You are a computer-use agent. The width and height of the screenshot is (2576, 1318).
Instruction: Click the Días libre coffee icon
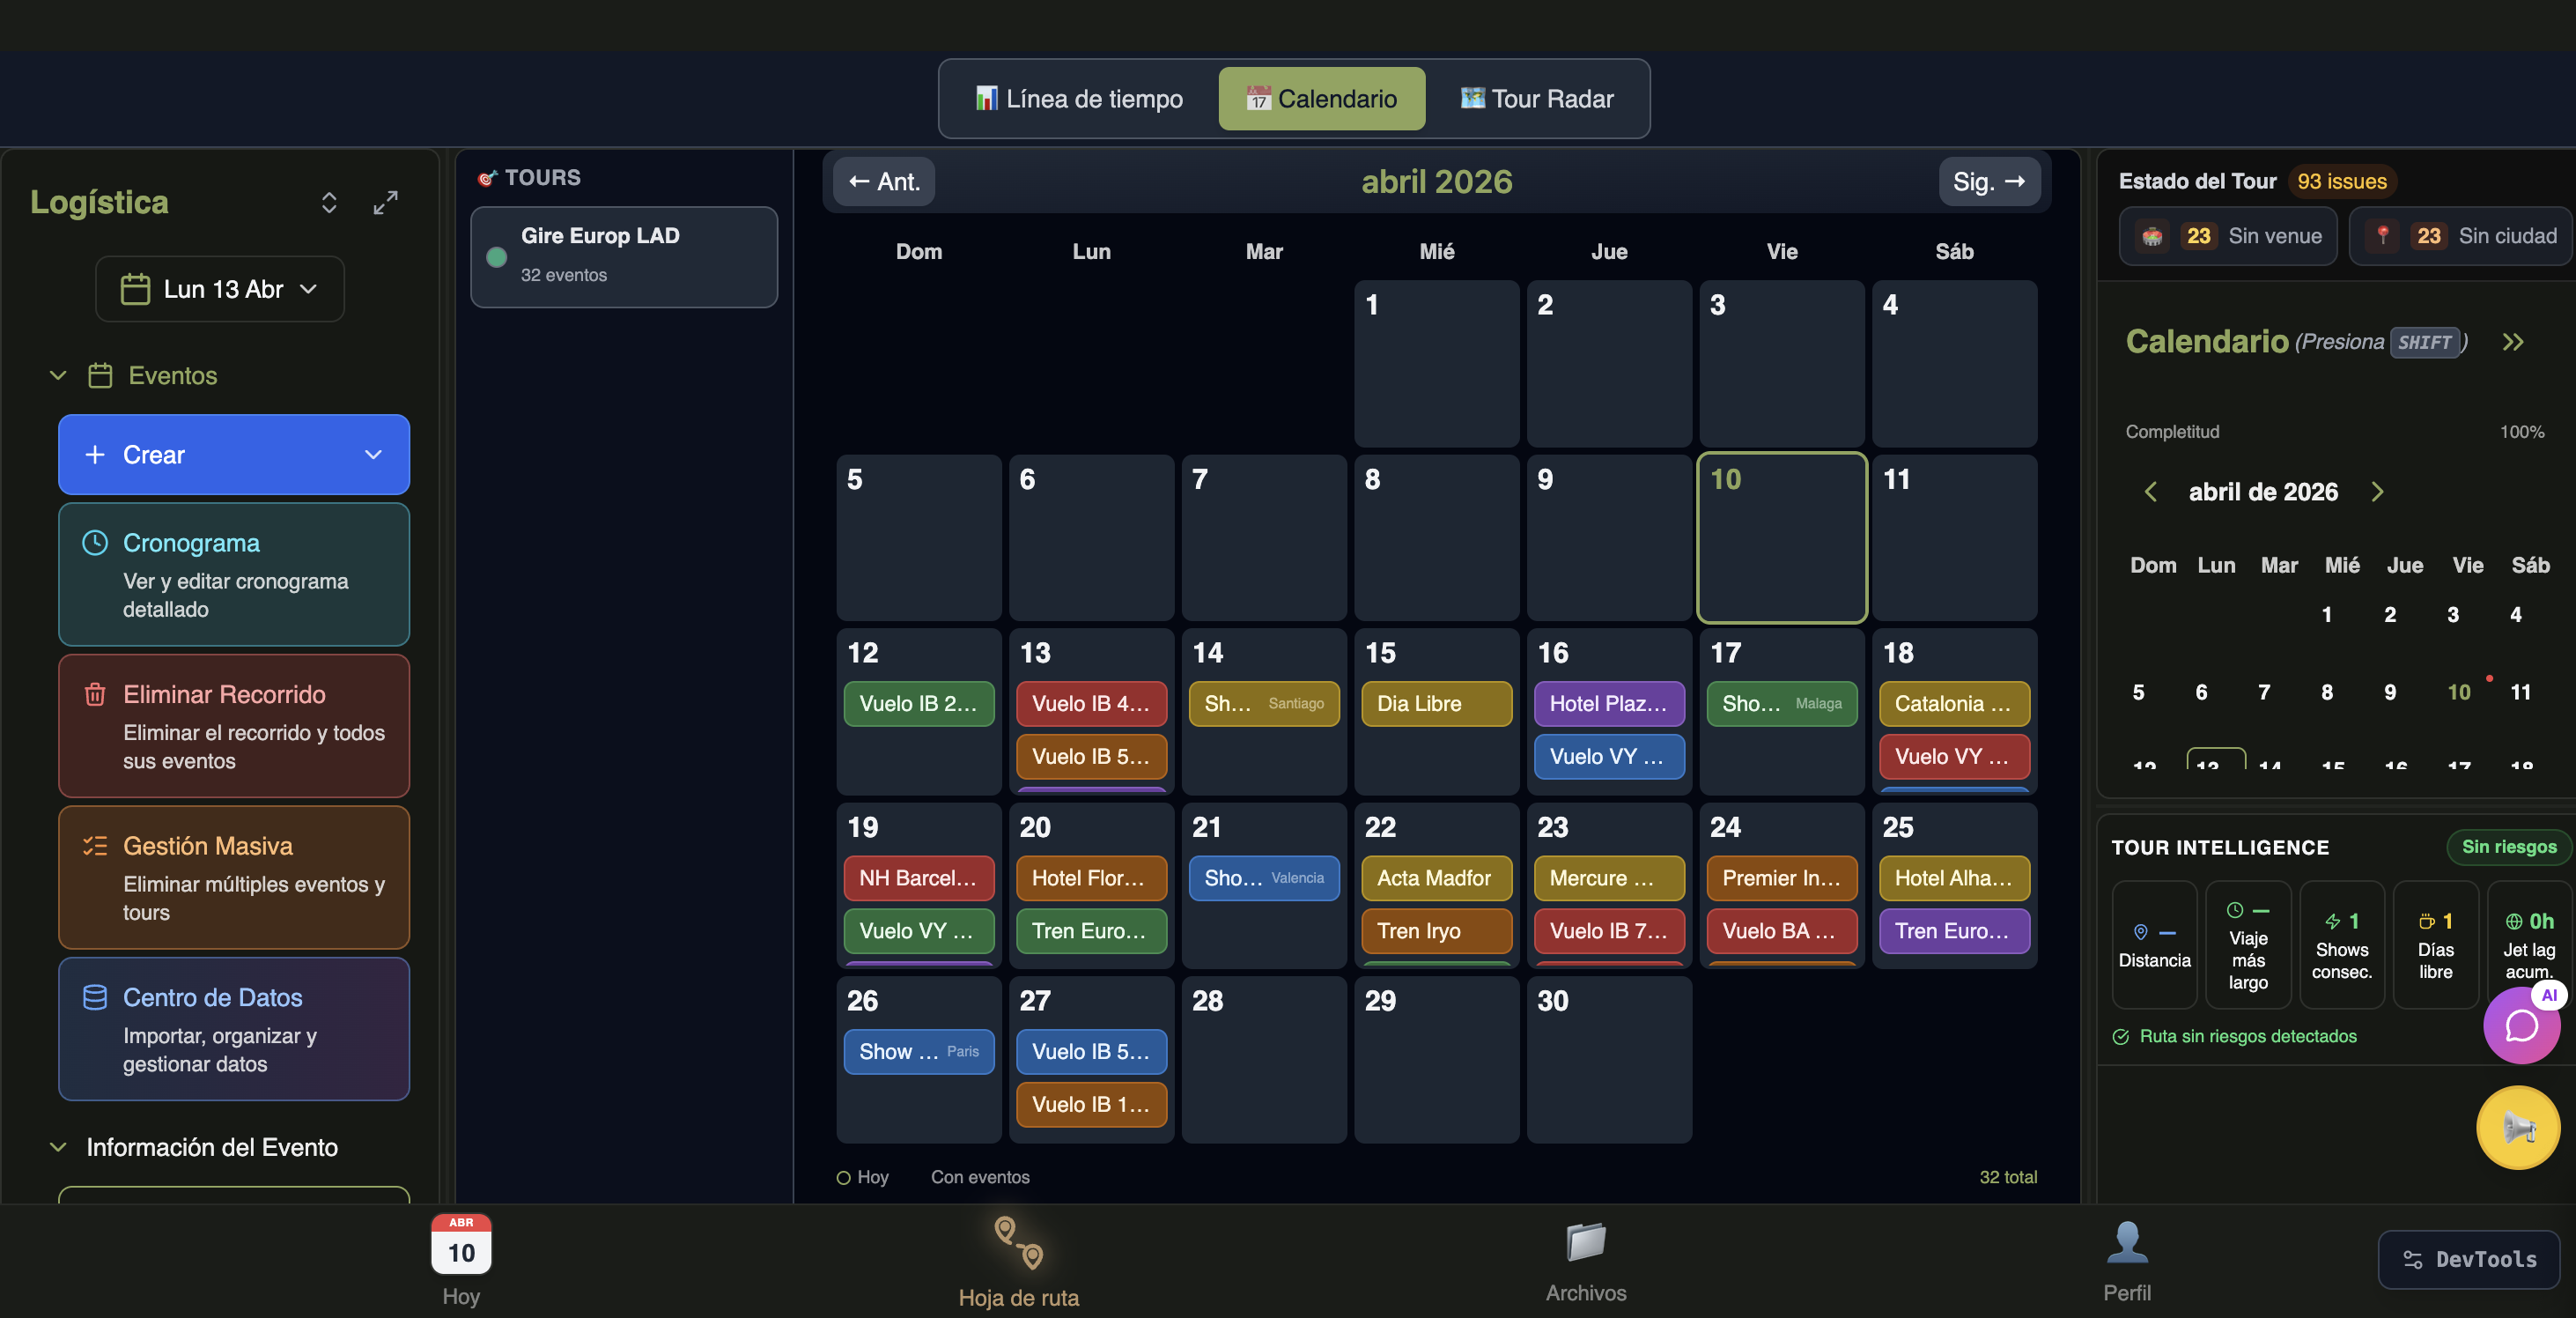pos(2426,921)
